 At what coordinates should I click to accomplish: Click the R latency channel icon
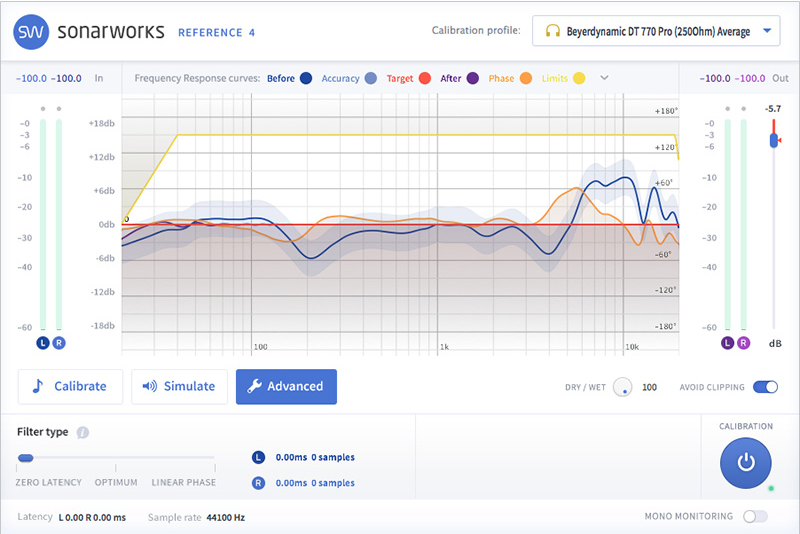coord(259,482)
